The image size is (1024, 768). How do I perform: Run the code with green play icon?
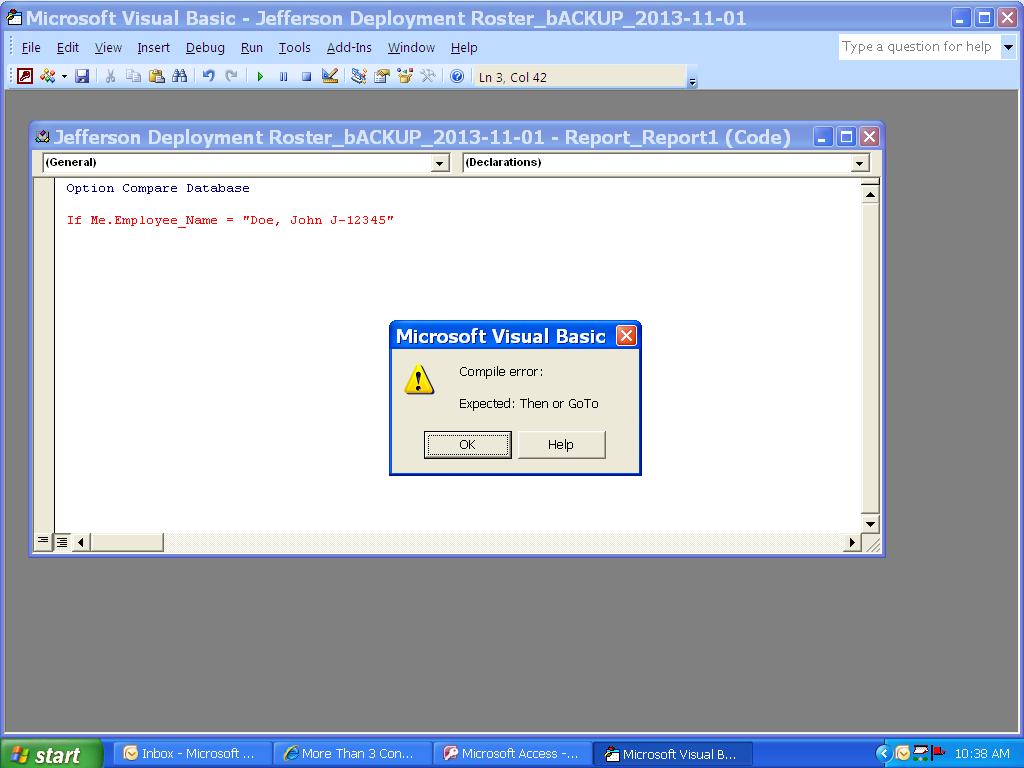(x=260, y=76)
